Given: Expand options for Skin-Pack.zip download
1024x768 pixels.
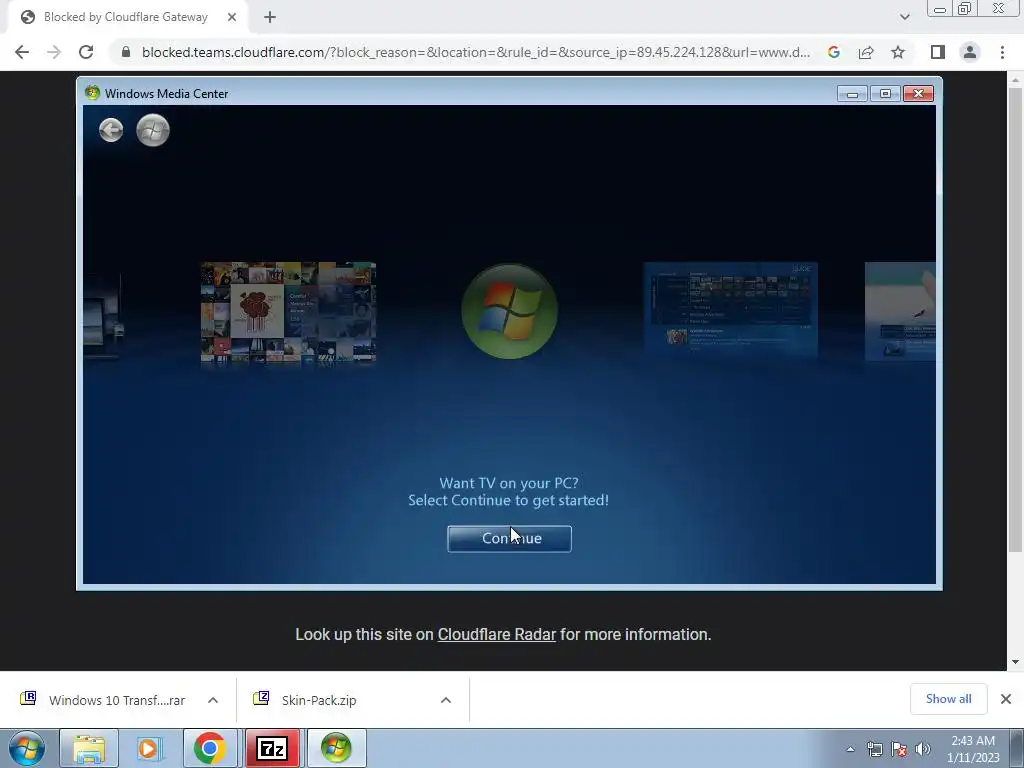Looking at the screenshot, I should [x=446, y=700].
